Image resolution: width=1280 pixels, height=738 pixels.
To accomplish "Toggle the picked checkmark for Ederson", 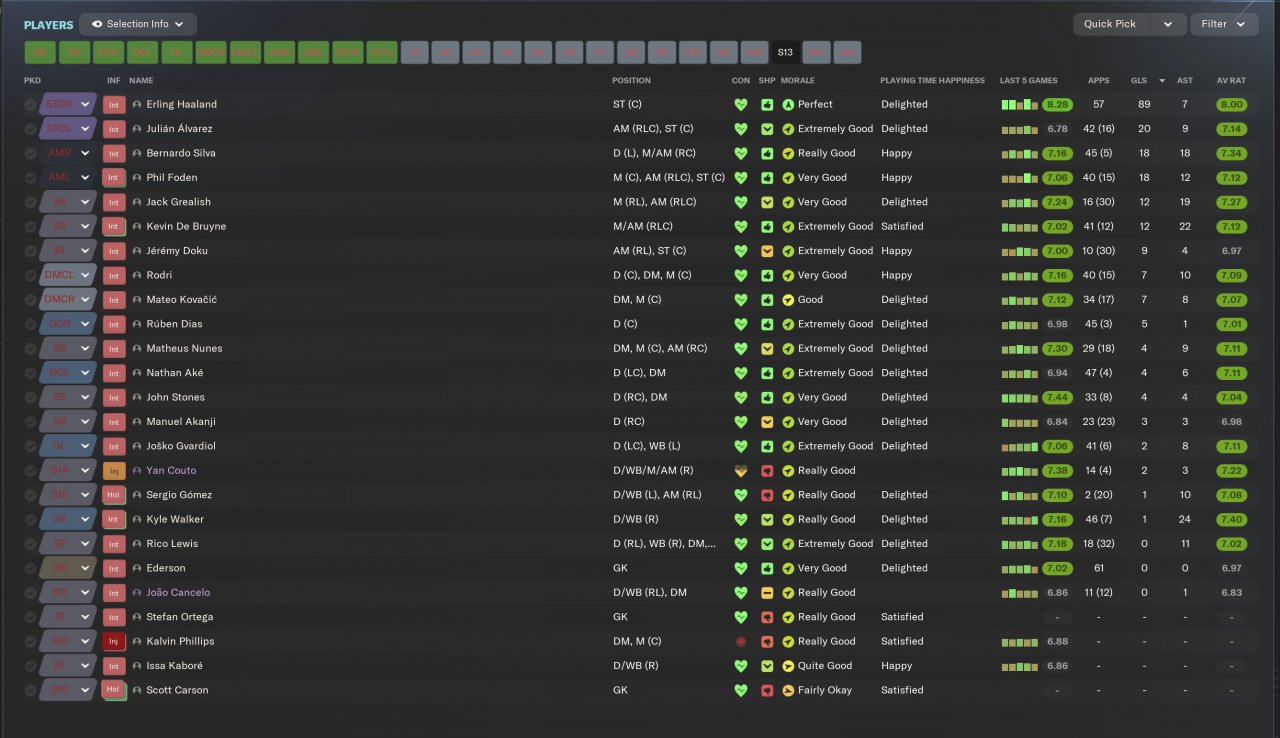I will pos(30,568).
